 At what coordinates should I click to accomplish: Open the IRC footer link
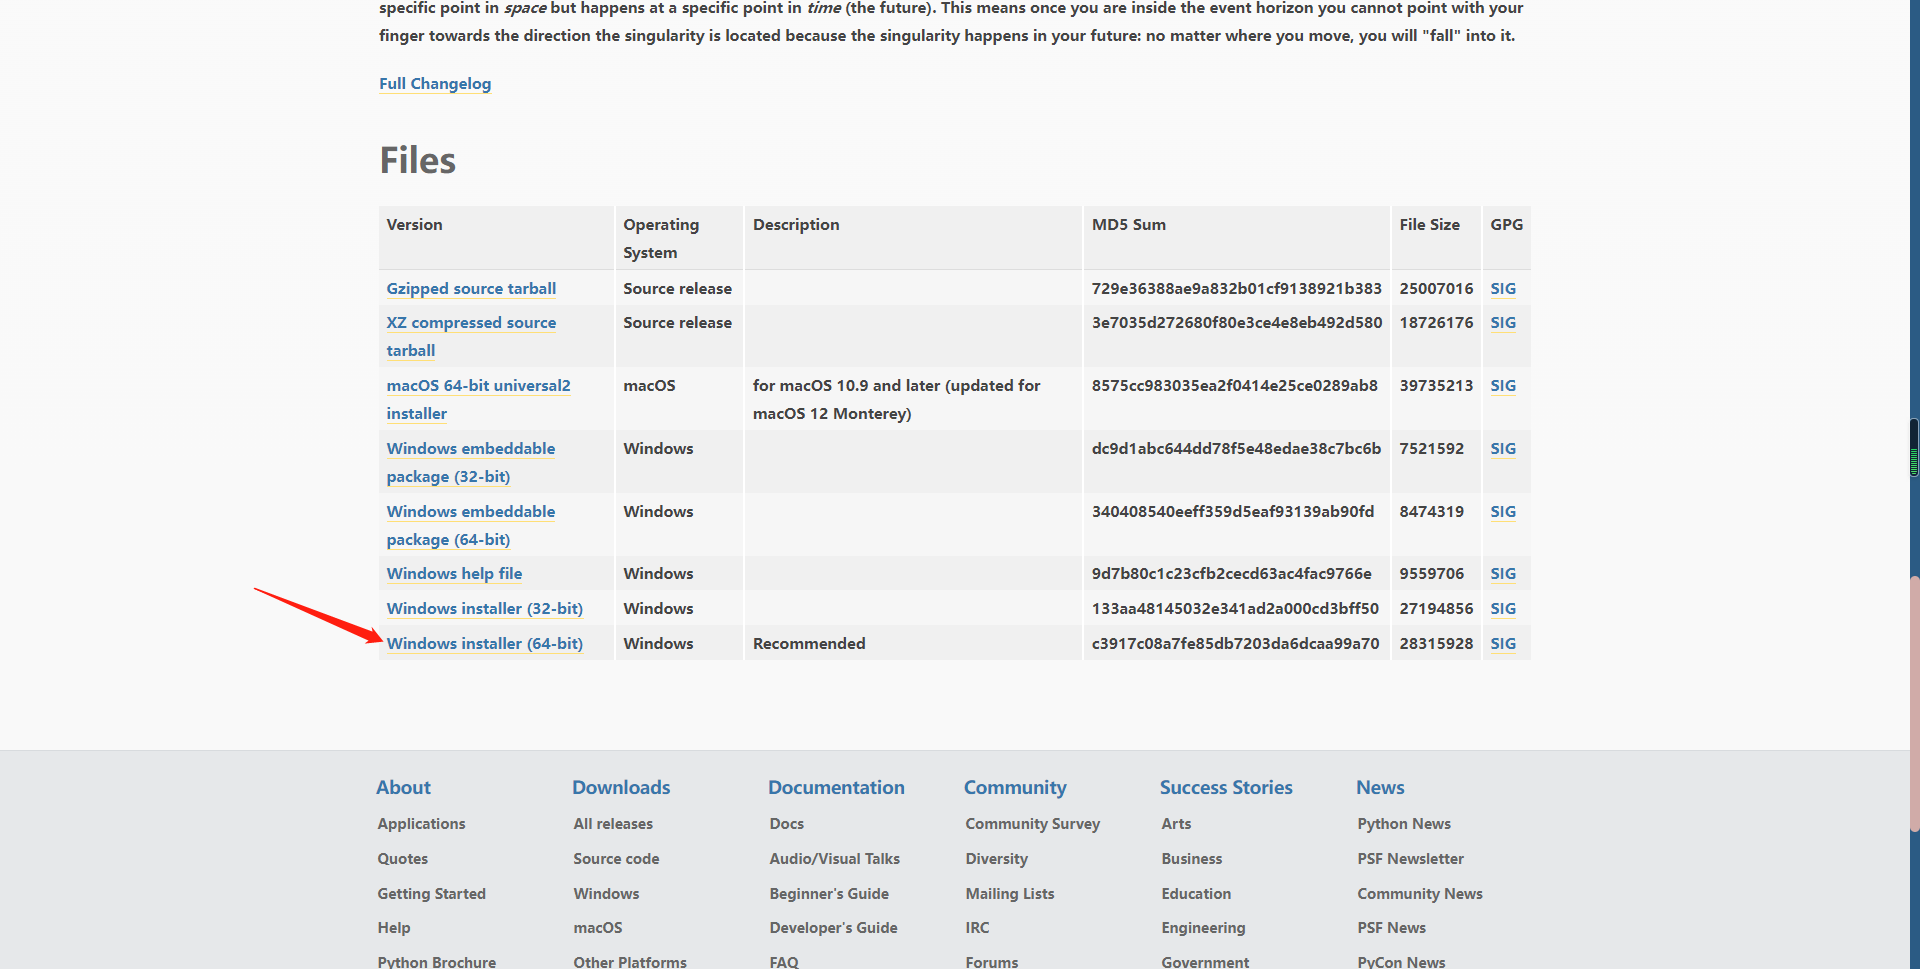click(977, 928)
